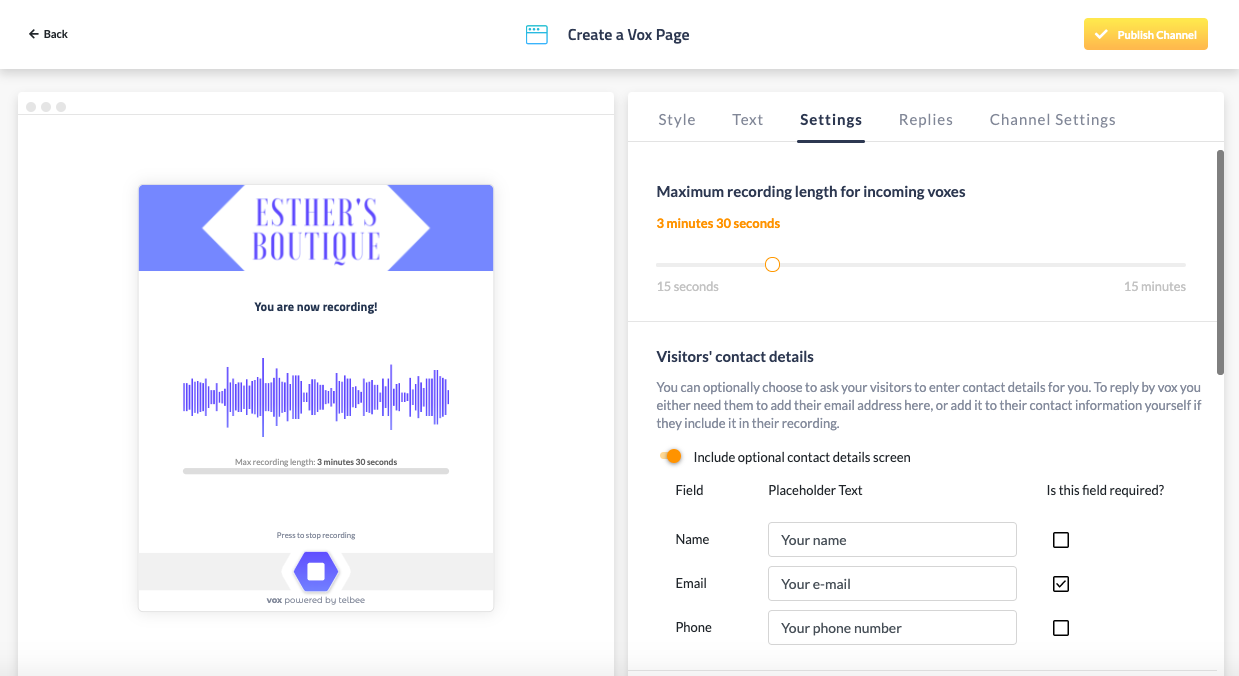Click the Name placeholder text field
1239x676 pixels.
coord(892,540)
